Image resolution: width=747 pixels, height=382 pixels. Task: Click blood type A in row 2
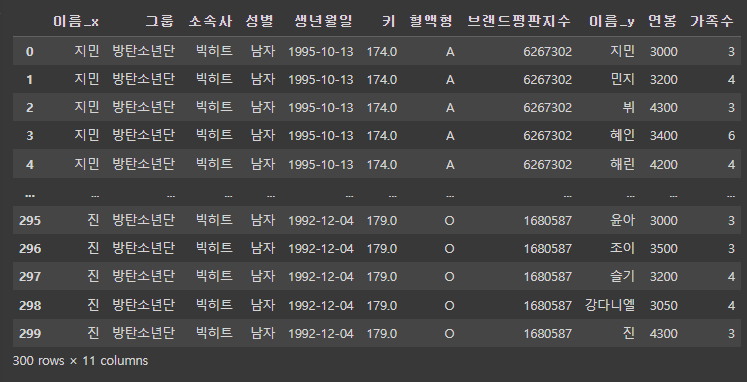pyautogui.click(x=450, y=108)
